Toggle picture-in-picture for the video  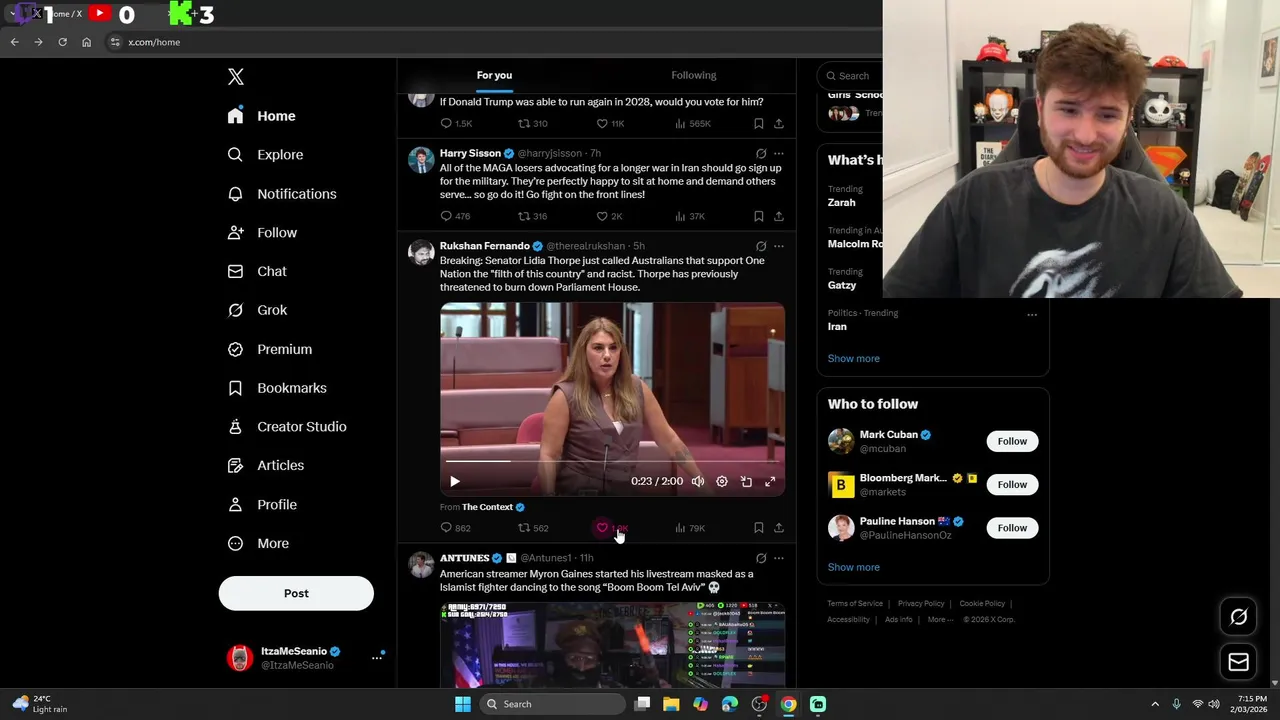pyautogui.click(x=746, y=481)
